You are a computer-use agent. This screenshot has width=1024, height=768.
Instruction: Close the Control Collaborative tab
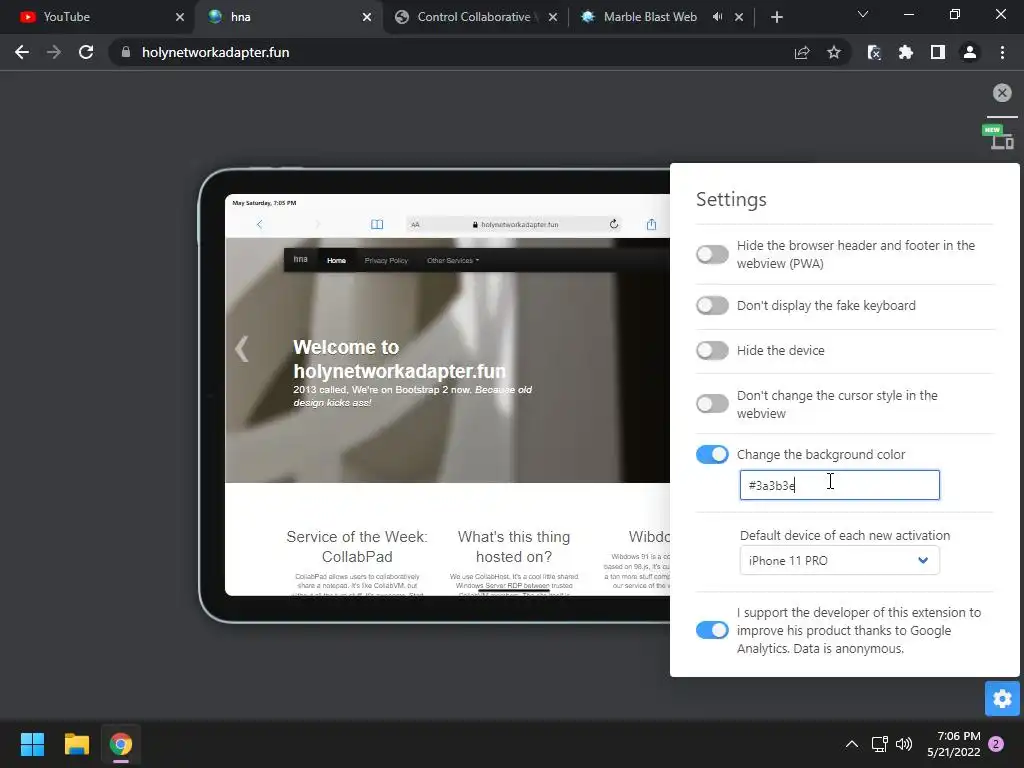(x=553, y=17)
